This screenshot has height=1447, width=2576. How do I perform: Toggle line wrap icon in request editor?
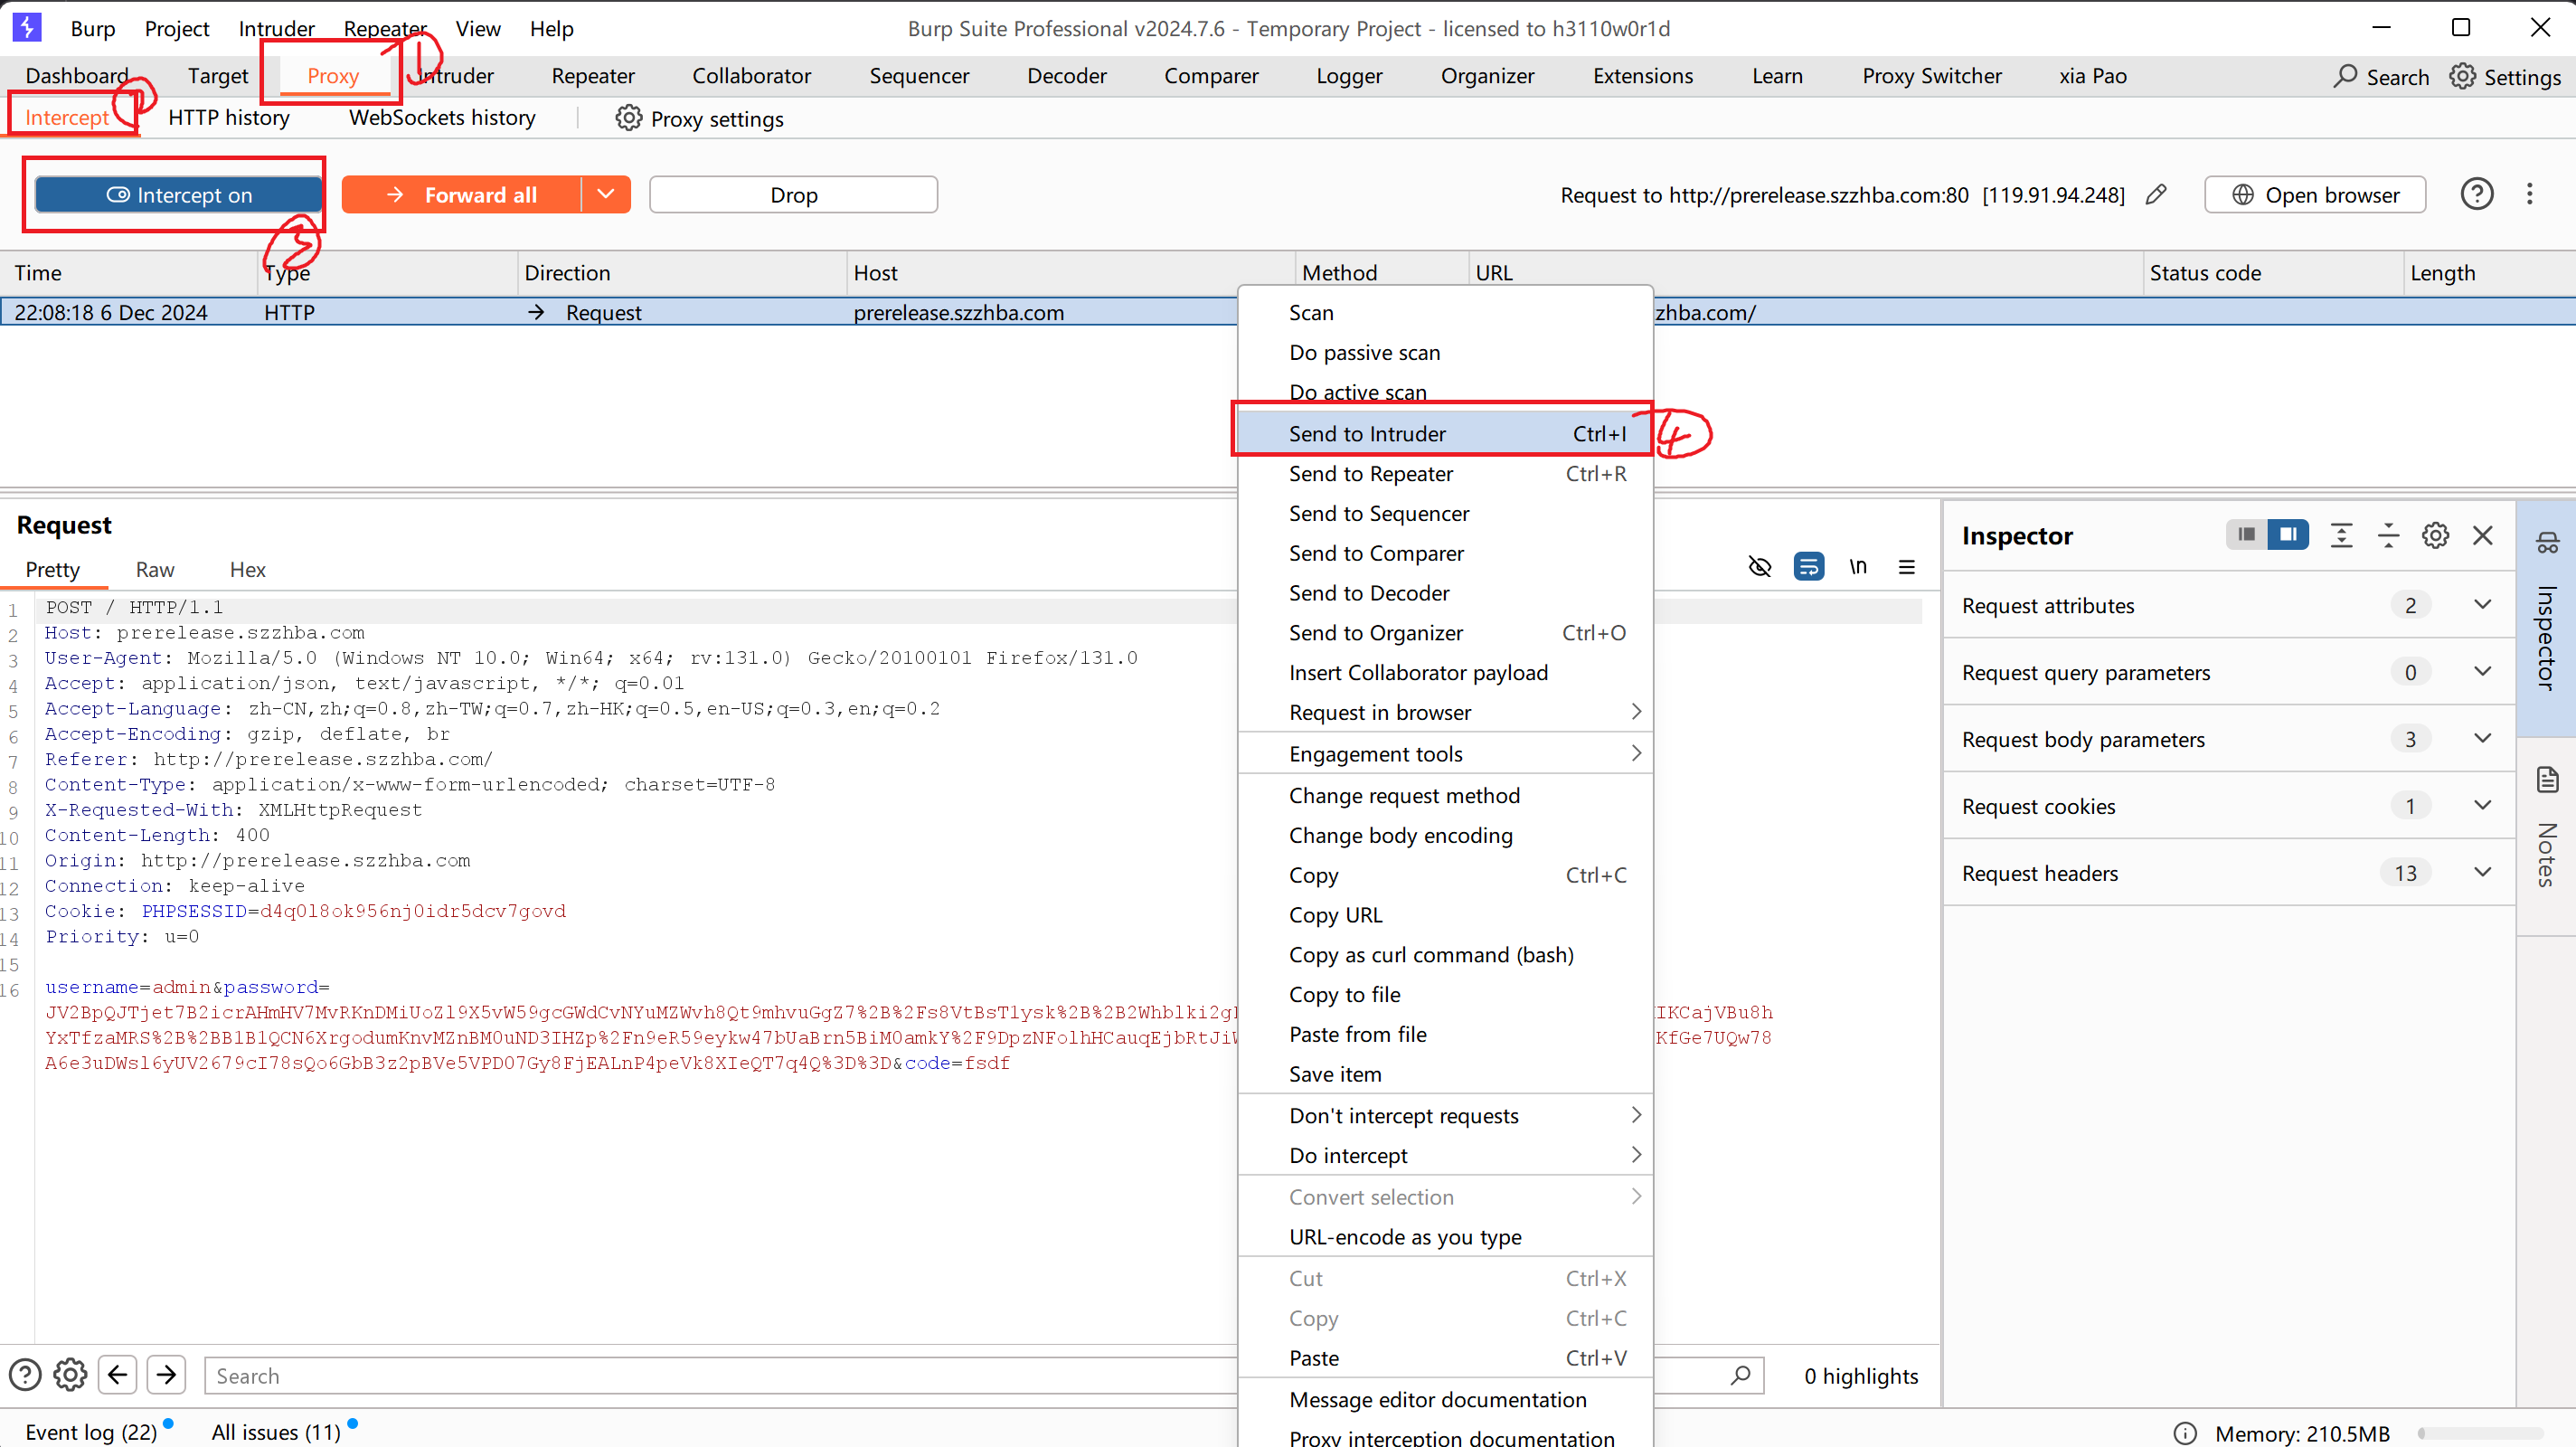coord(1808,567)
